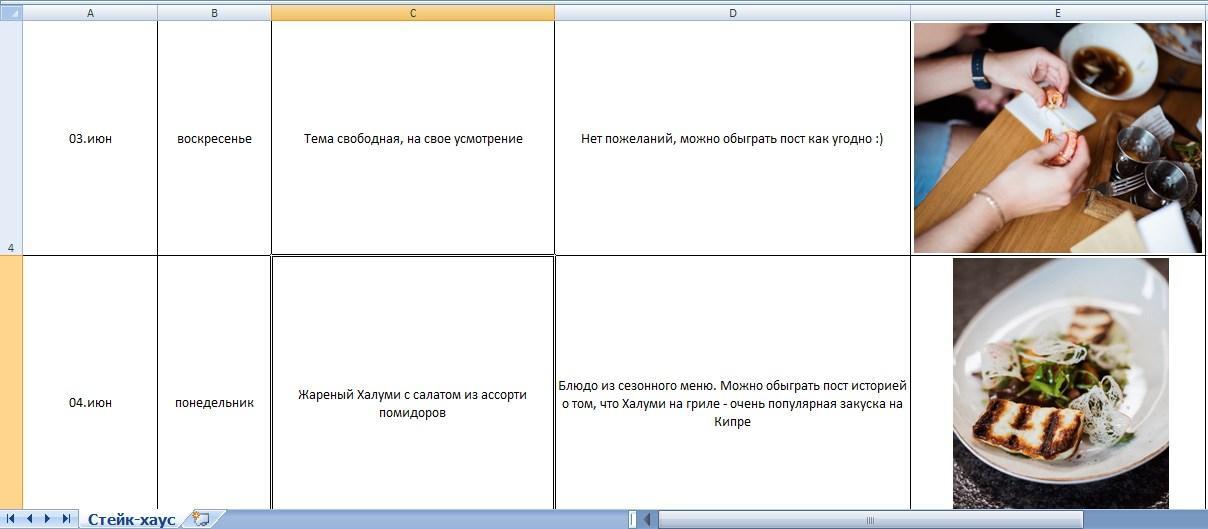Select column D header
Viewport: 1208px width, 529px height.
tap(732, 13)
